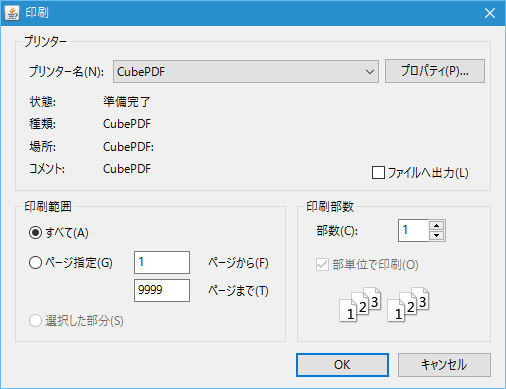Select the ページ指定(G) radio button

pos(35,263)
